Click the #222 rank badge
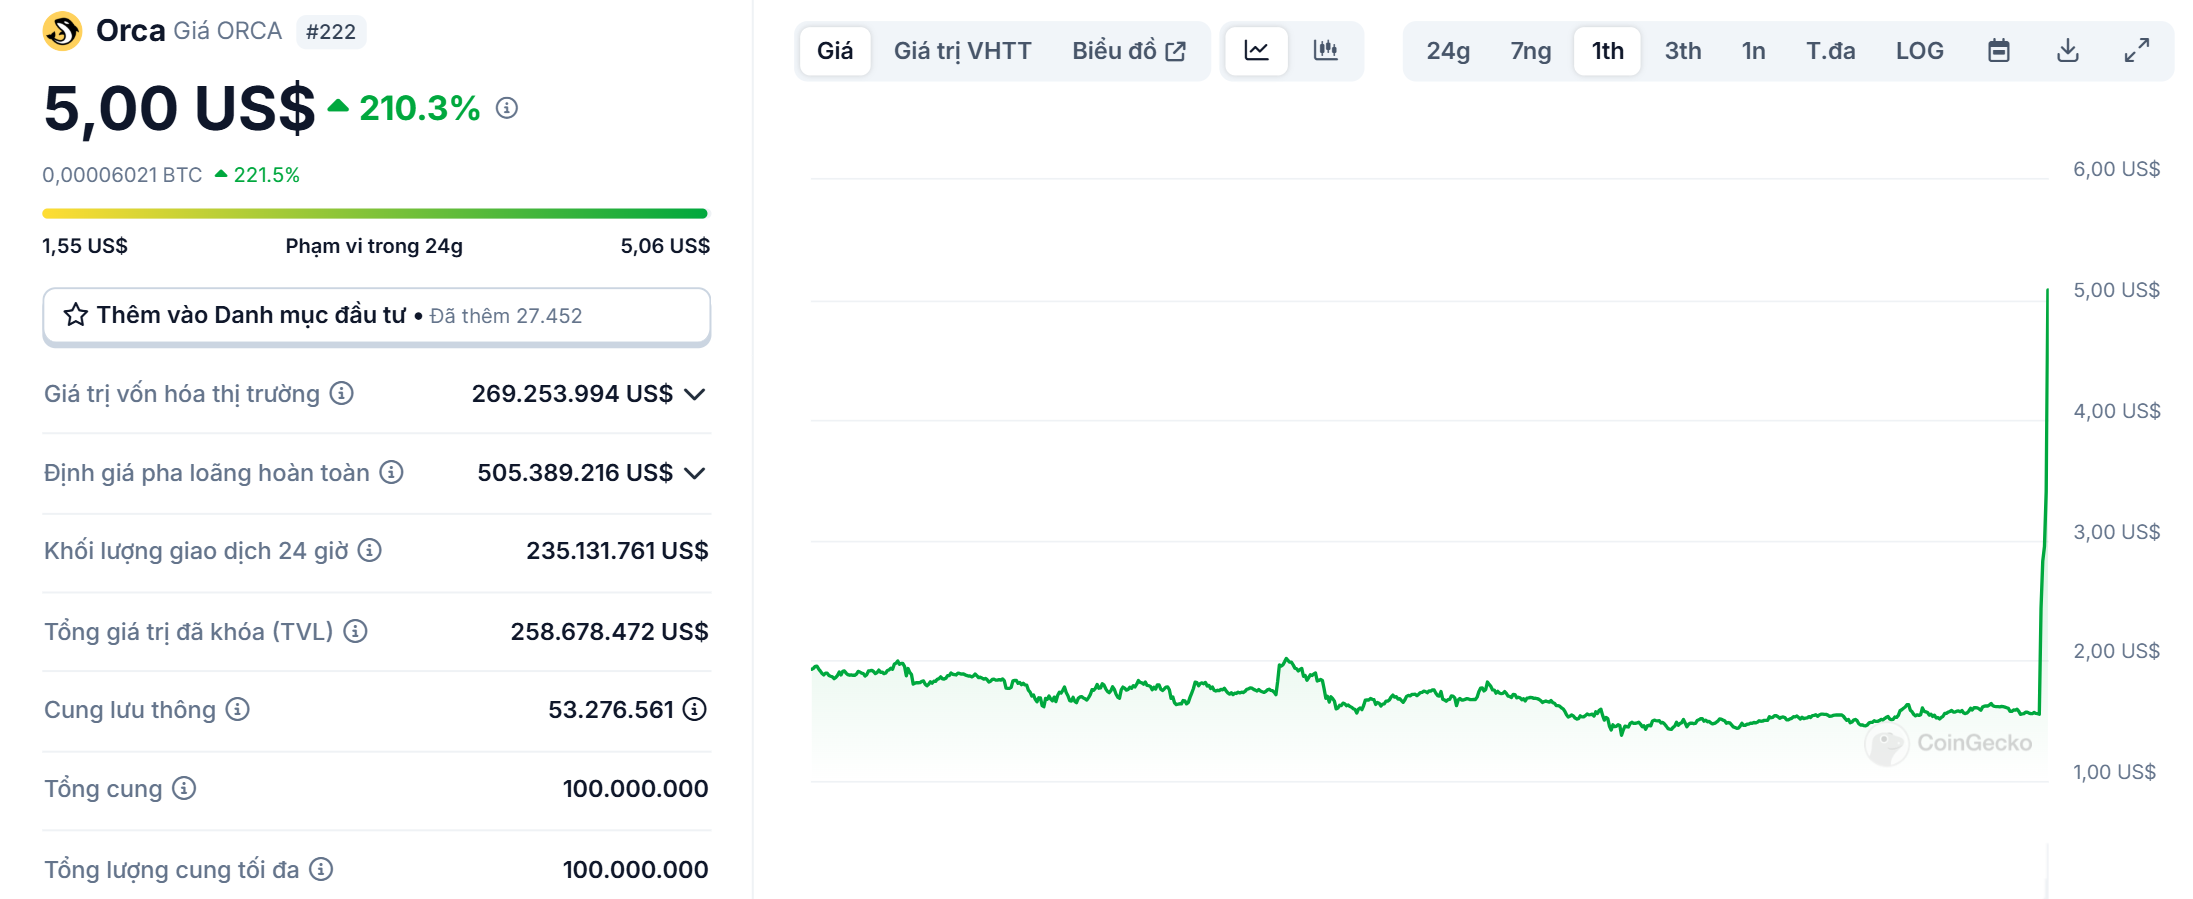Viewport: 2193px width, 899px height. click(331, 32)
